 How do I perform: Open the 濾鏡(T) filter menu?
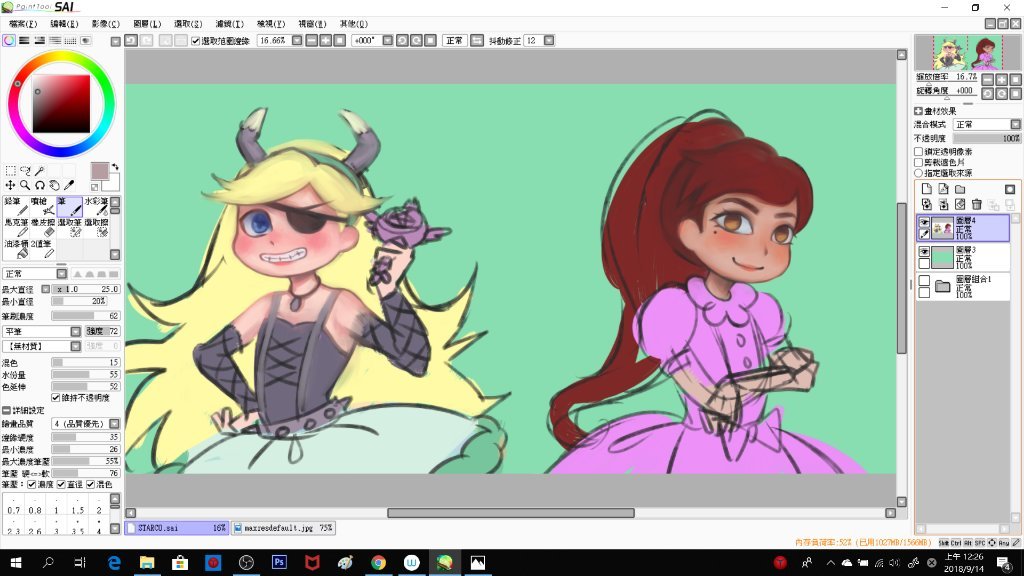click(230, 24)
